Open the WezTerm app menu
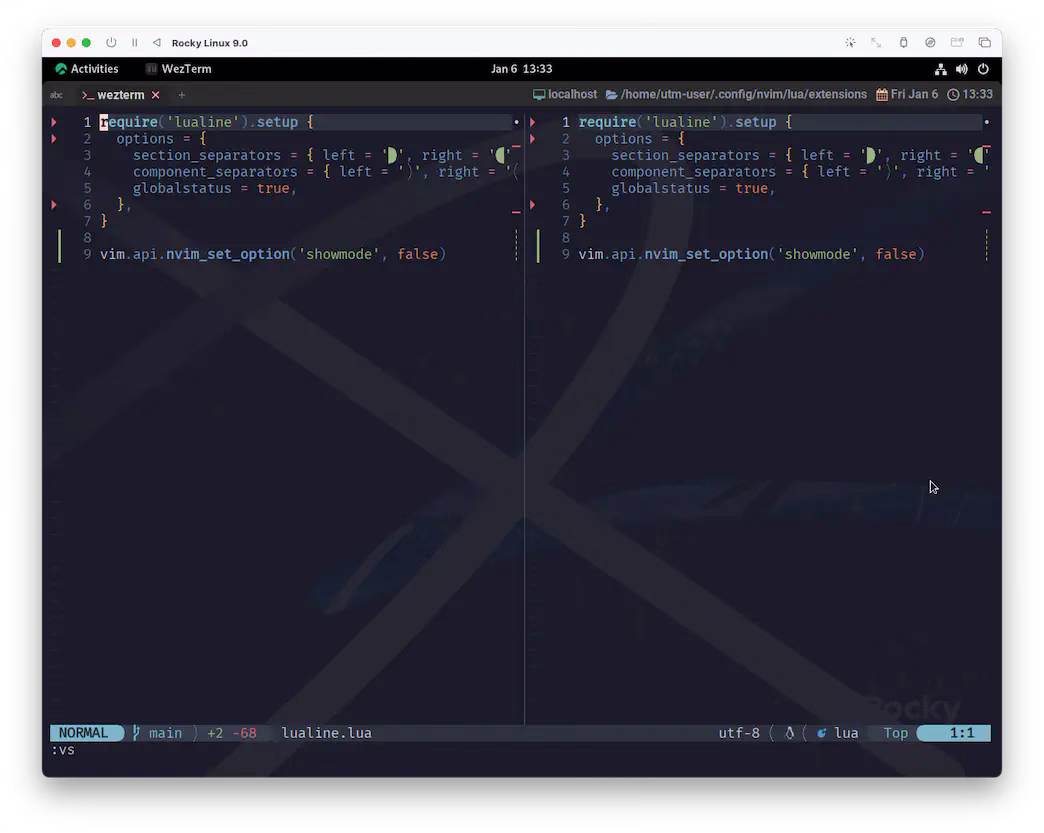Viewport: 1044px width, 833px height. 179,69
